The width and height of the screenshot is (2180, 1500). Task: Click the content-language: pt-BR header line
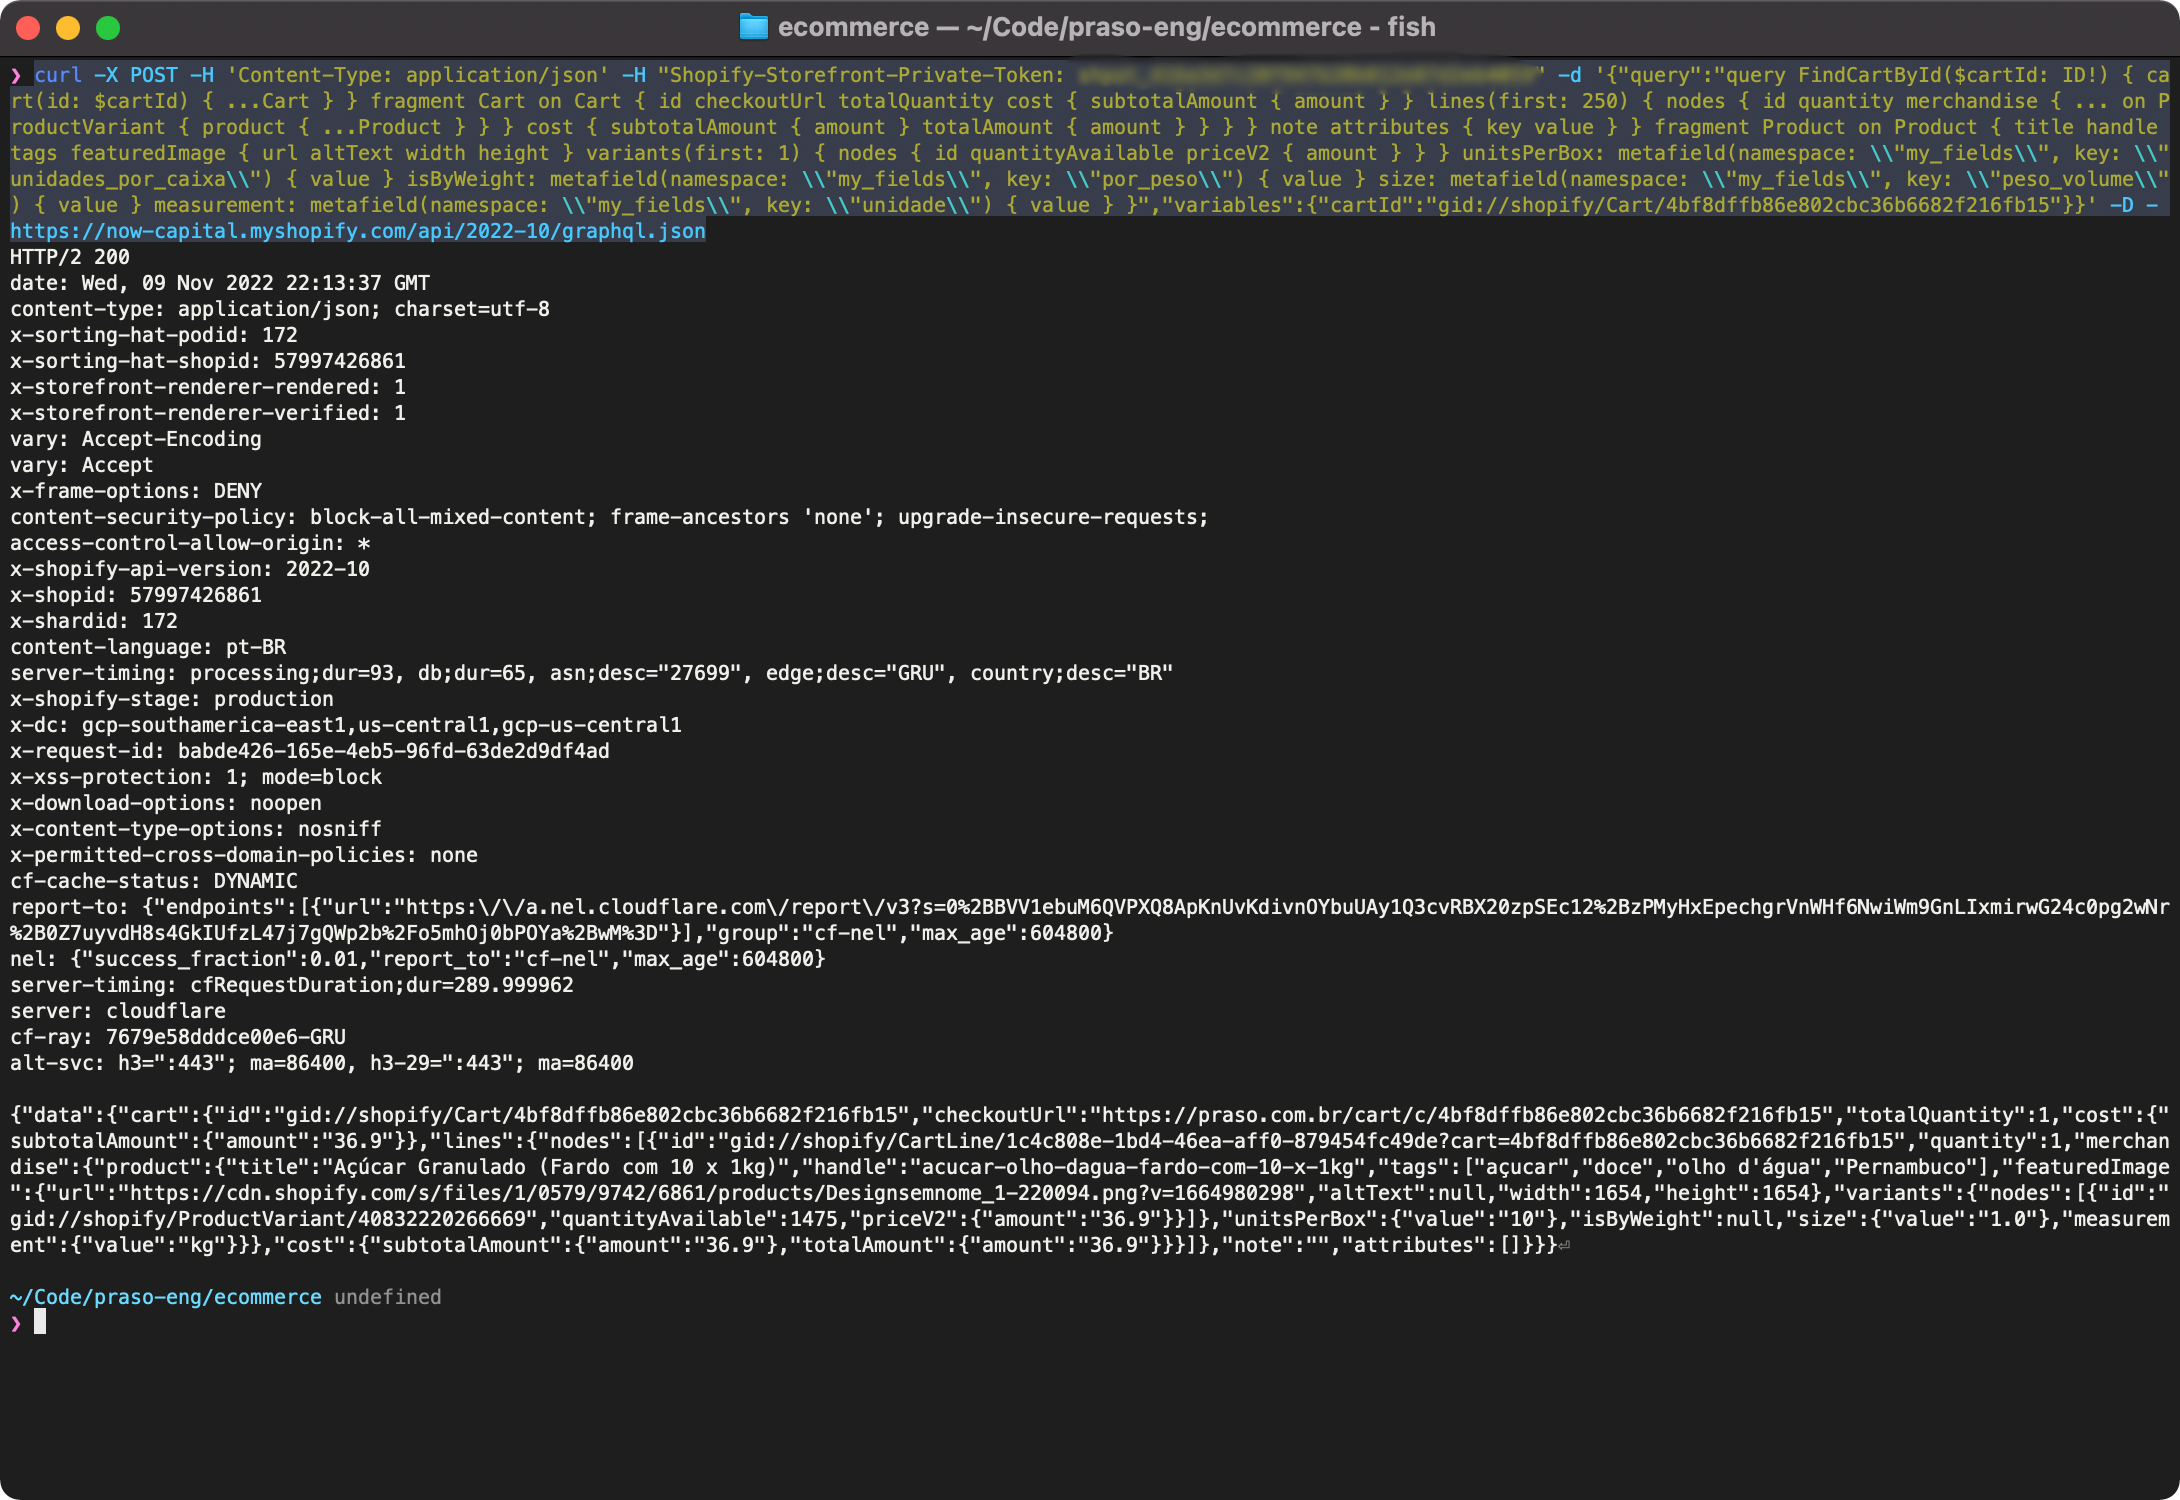point(147,647)
